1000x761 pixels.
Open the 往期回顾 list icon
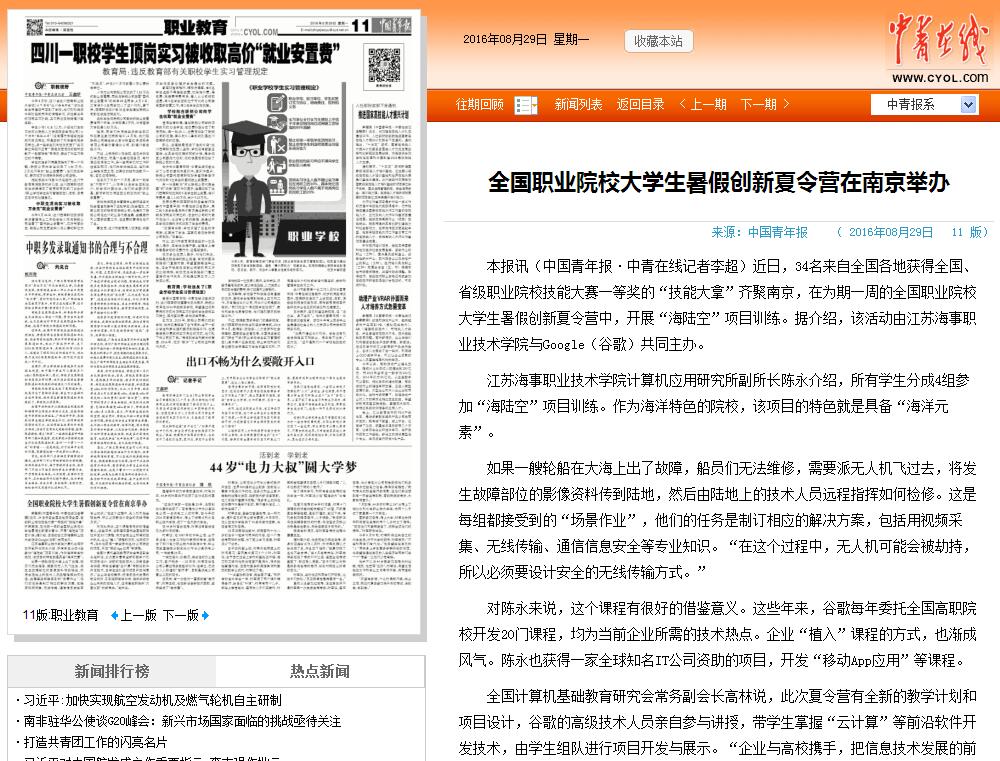click(525, 105)
